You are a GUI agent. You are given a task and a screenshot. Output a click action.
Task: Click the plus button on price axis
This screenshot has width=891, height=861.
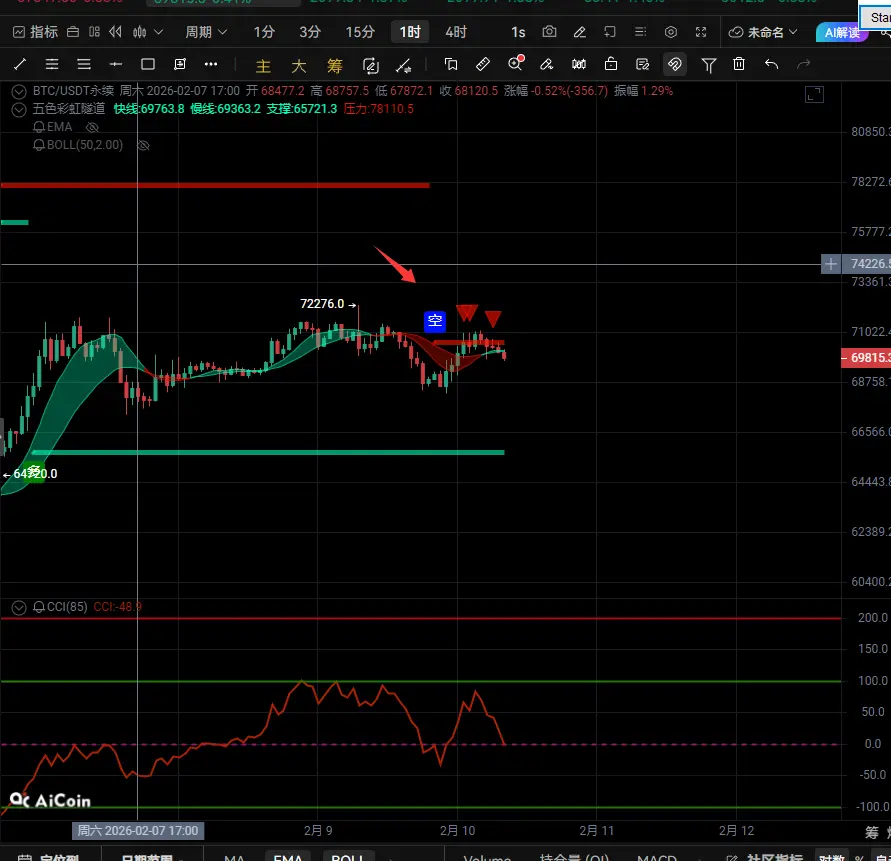coord(830,264)
